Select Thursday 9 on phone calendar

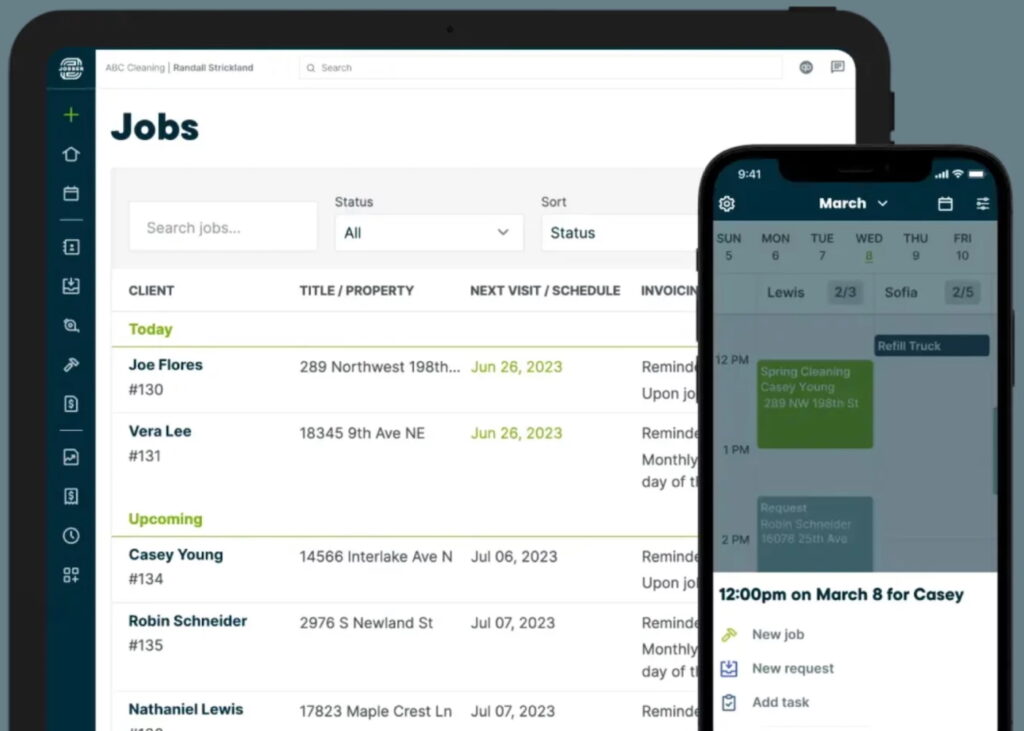(x=916, y=247)
